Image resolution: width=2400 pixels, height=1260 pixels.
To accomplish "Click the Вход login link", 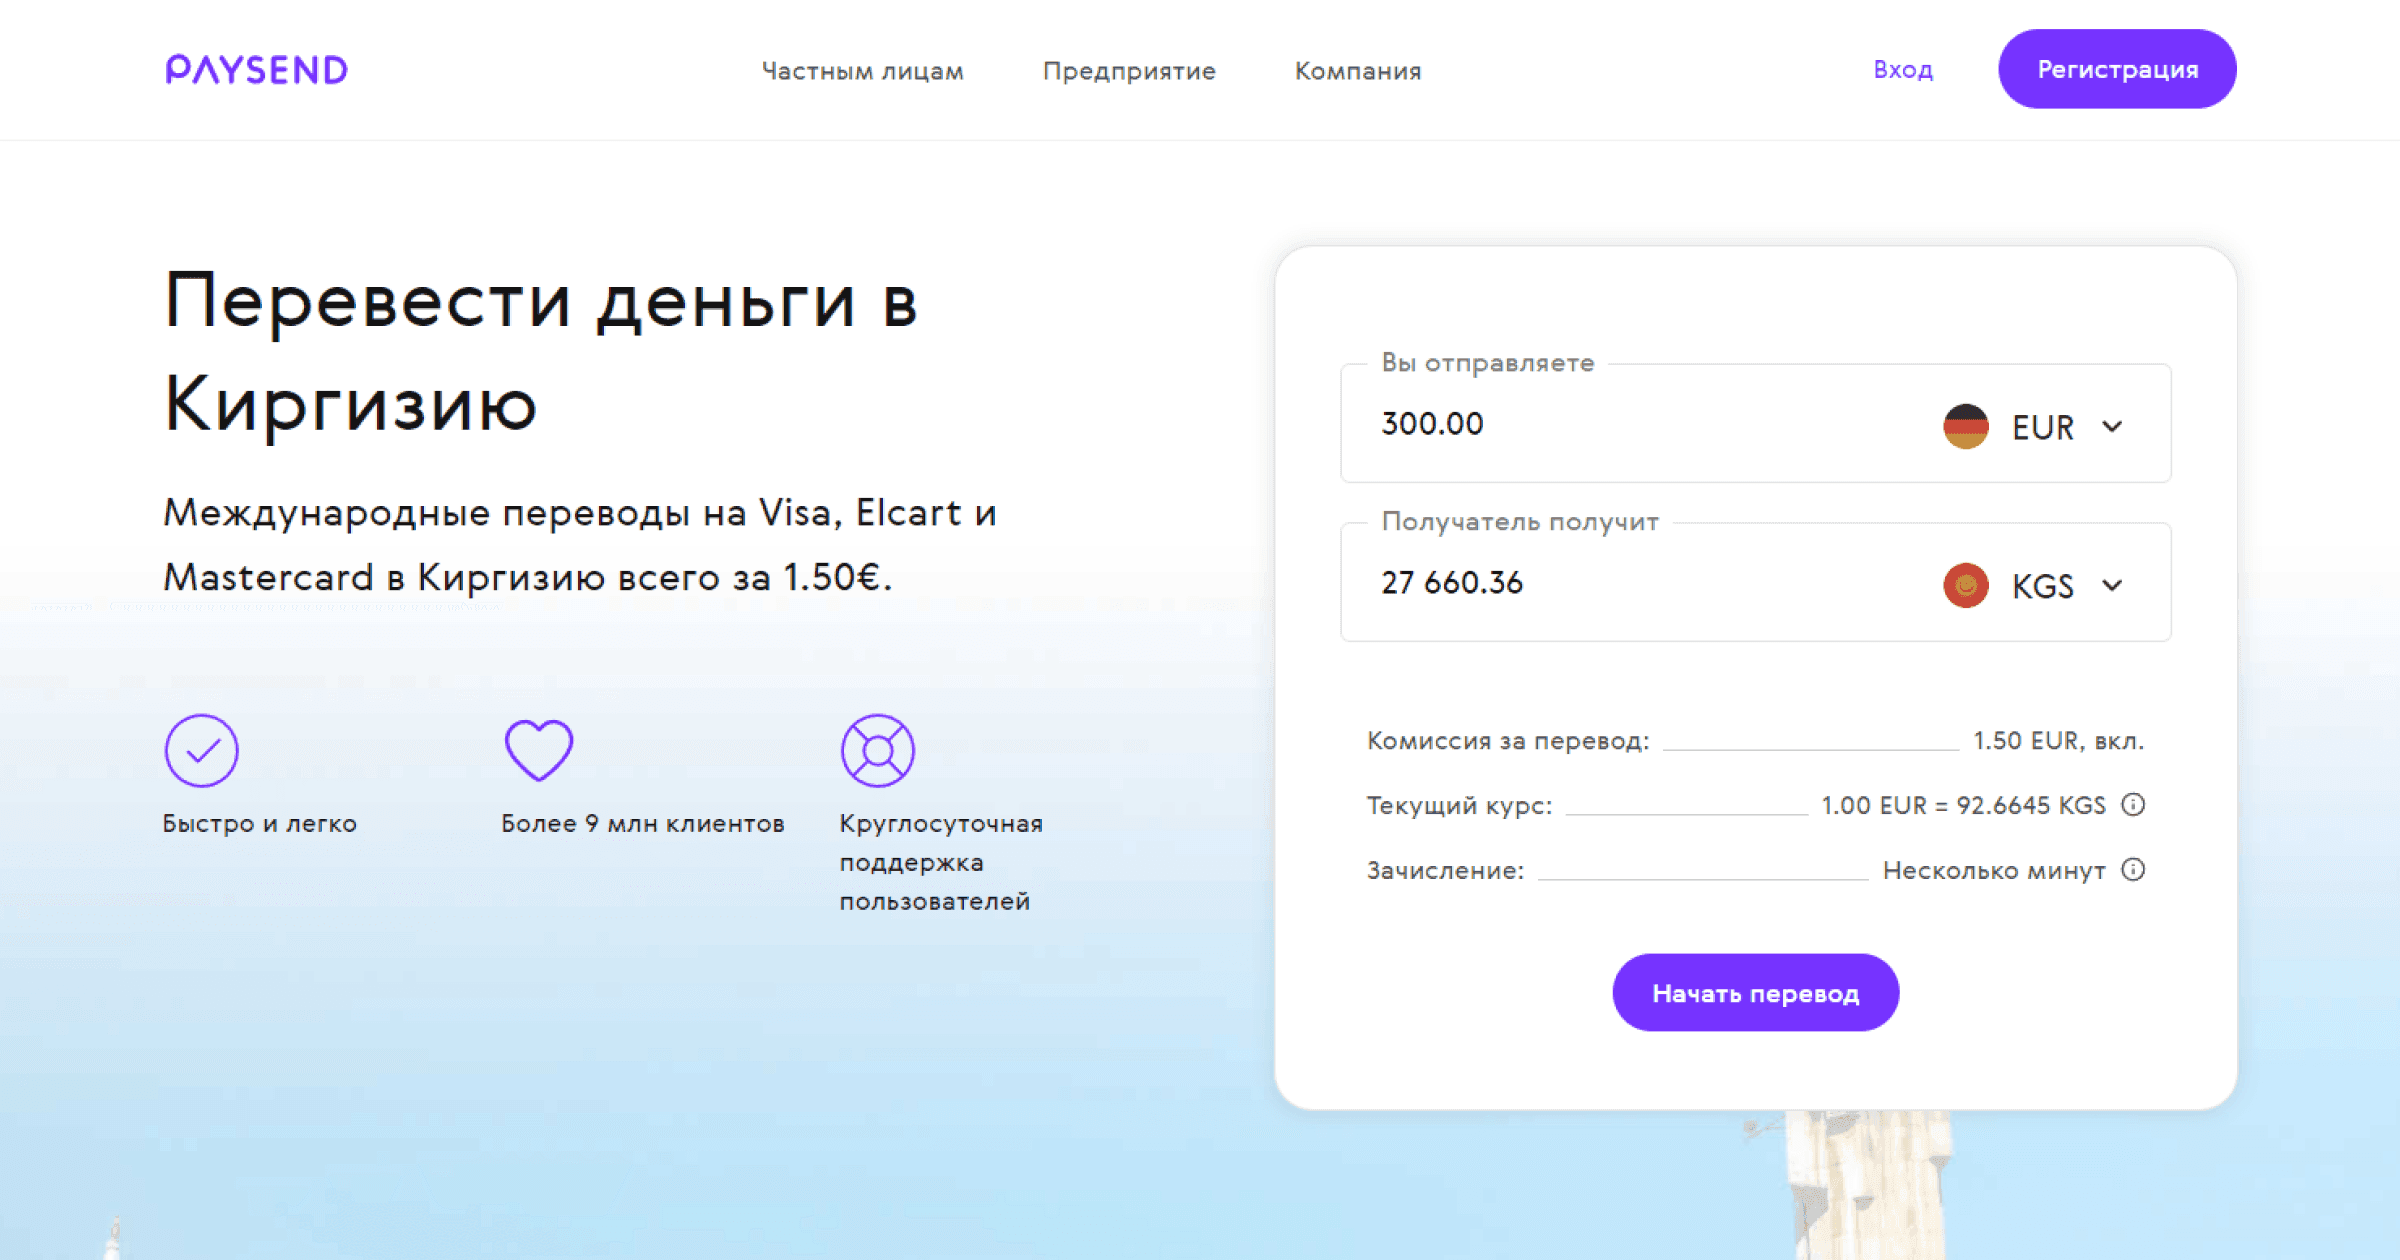I will 1903,70.
